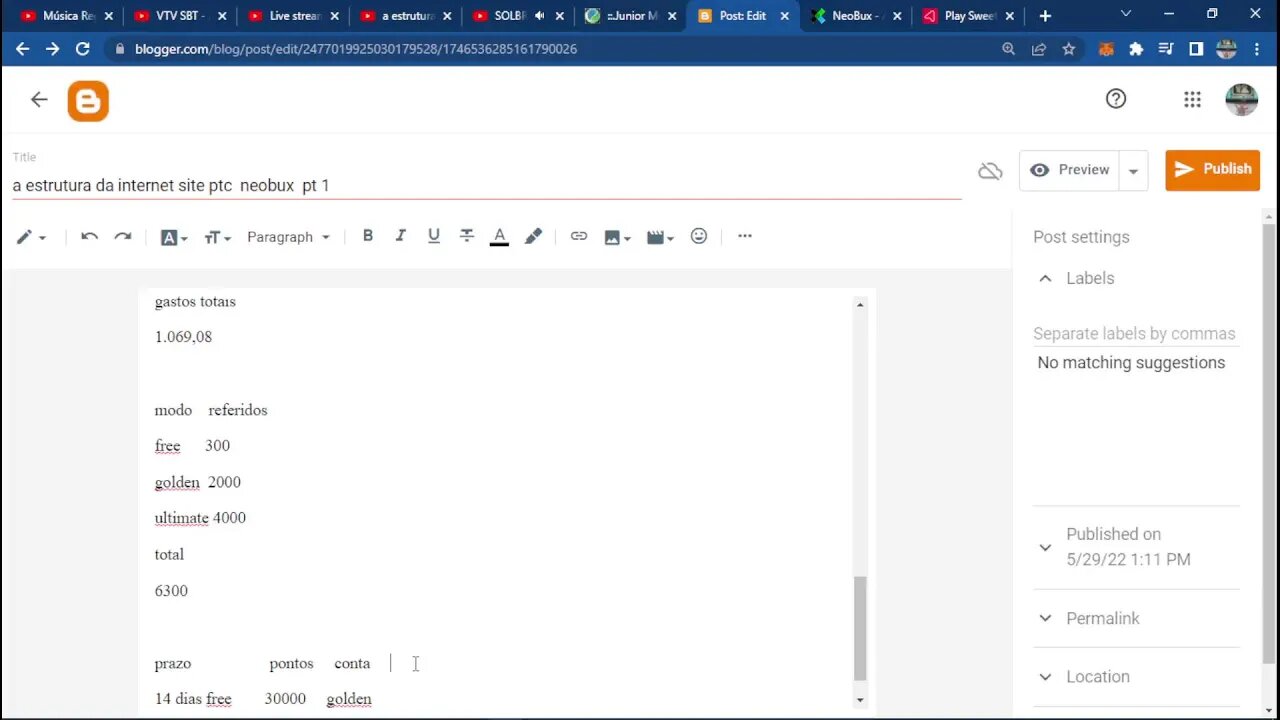Click the value '6300' in editor

pyautogui.click(x=171, y=591)
